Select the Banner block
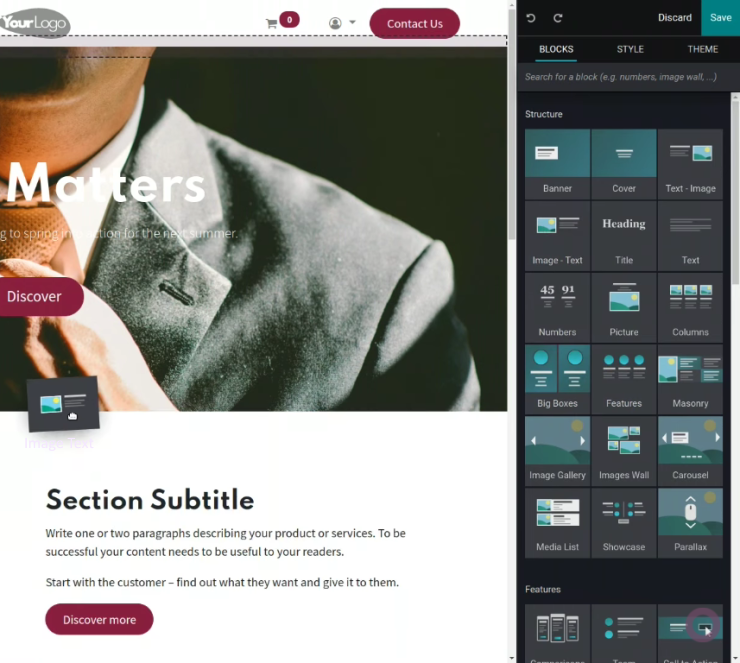 point(557,164)
